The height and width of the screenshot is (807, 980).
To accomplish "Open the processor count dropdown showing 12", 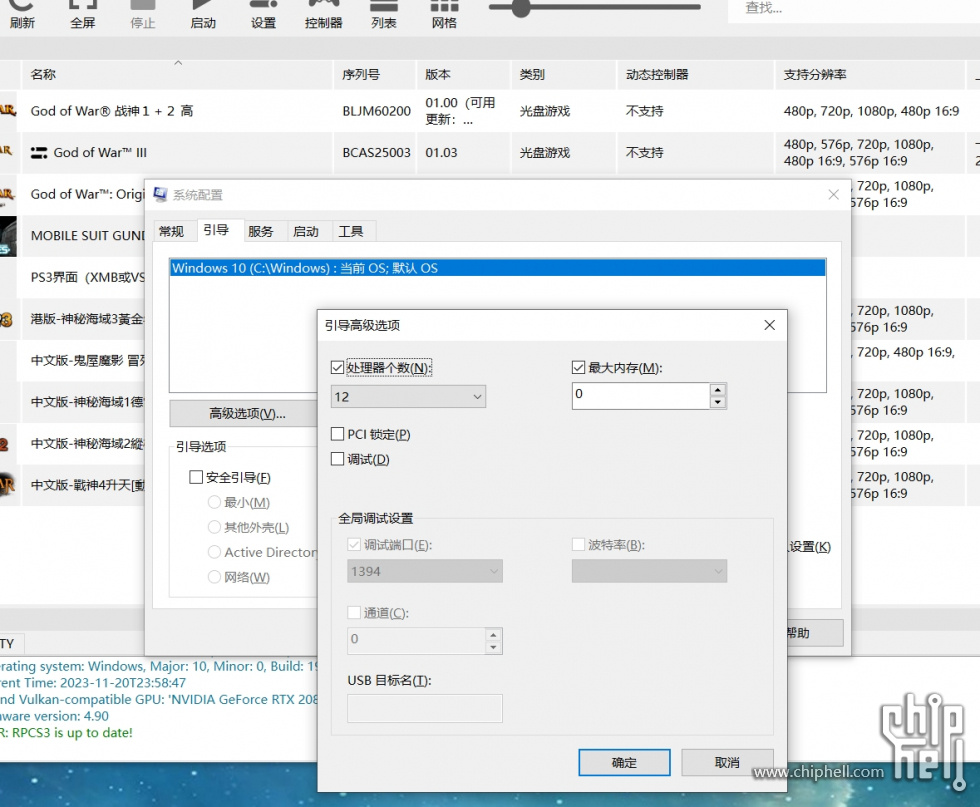I will (408, 397).
